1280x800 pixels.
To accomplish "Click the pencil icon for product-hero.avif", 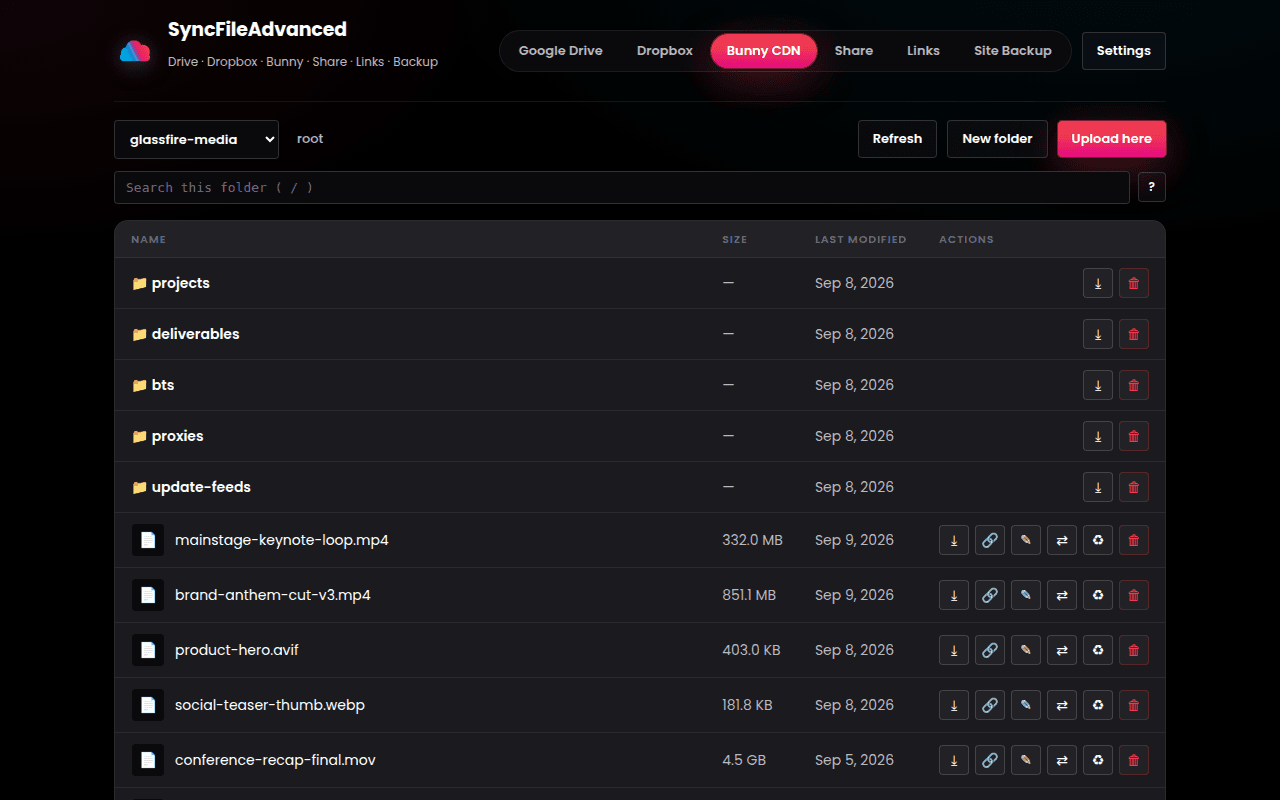I will (1025, 650).
